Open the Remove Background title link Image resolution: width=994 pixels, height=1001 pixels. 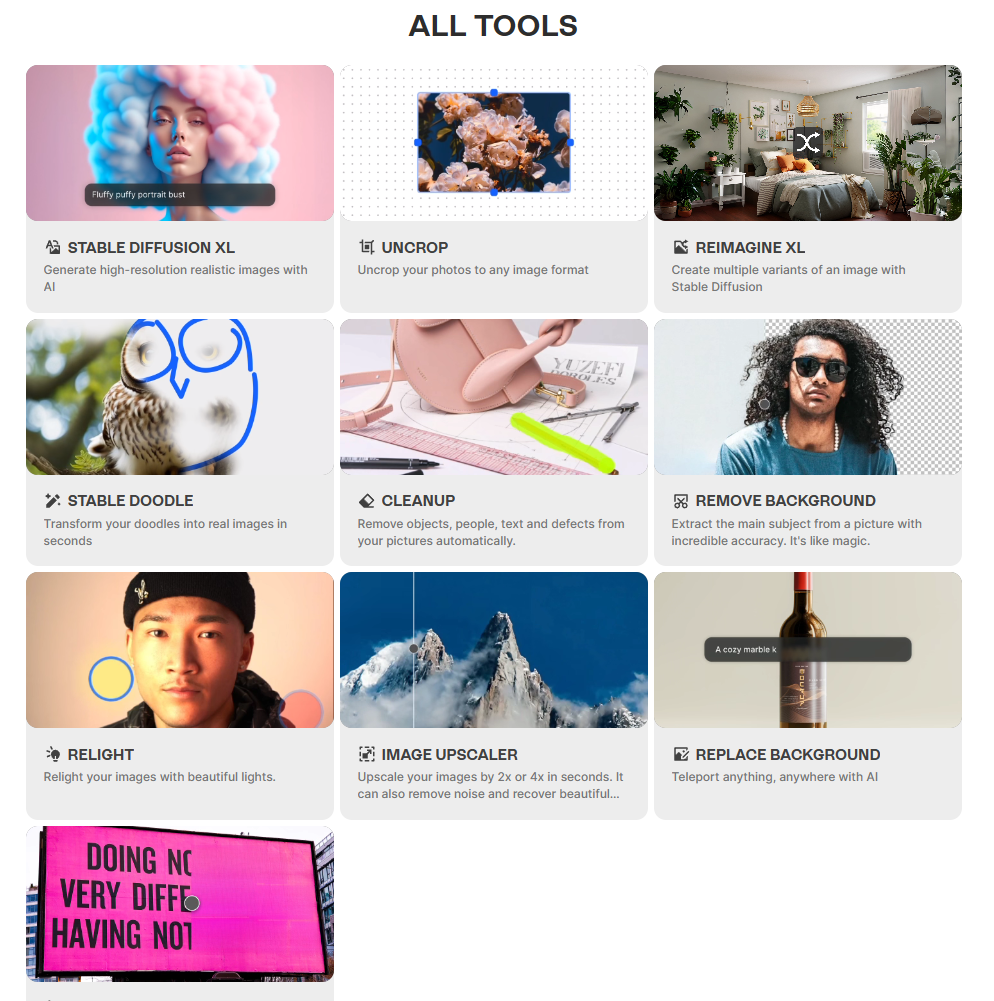[x=785, y=500]
